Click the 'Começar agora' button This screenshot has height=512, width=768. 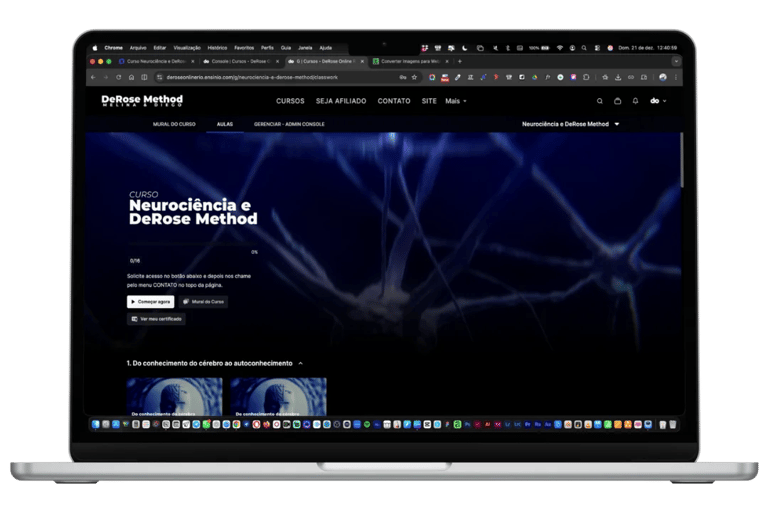click(150, 302)
